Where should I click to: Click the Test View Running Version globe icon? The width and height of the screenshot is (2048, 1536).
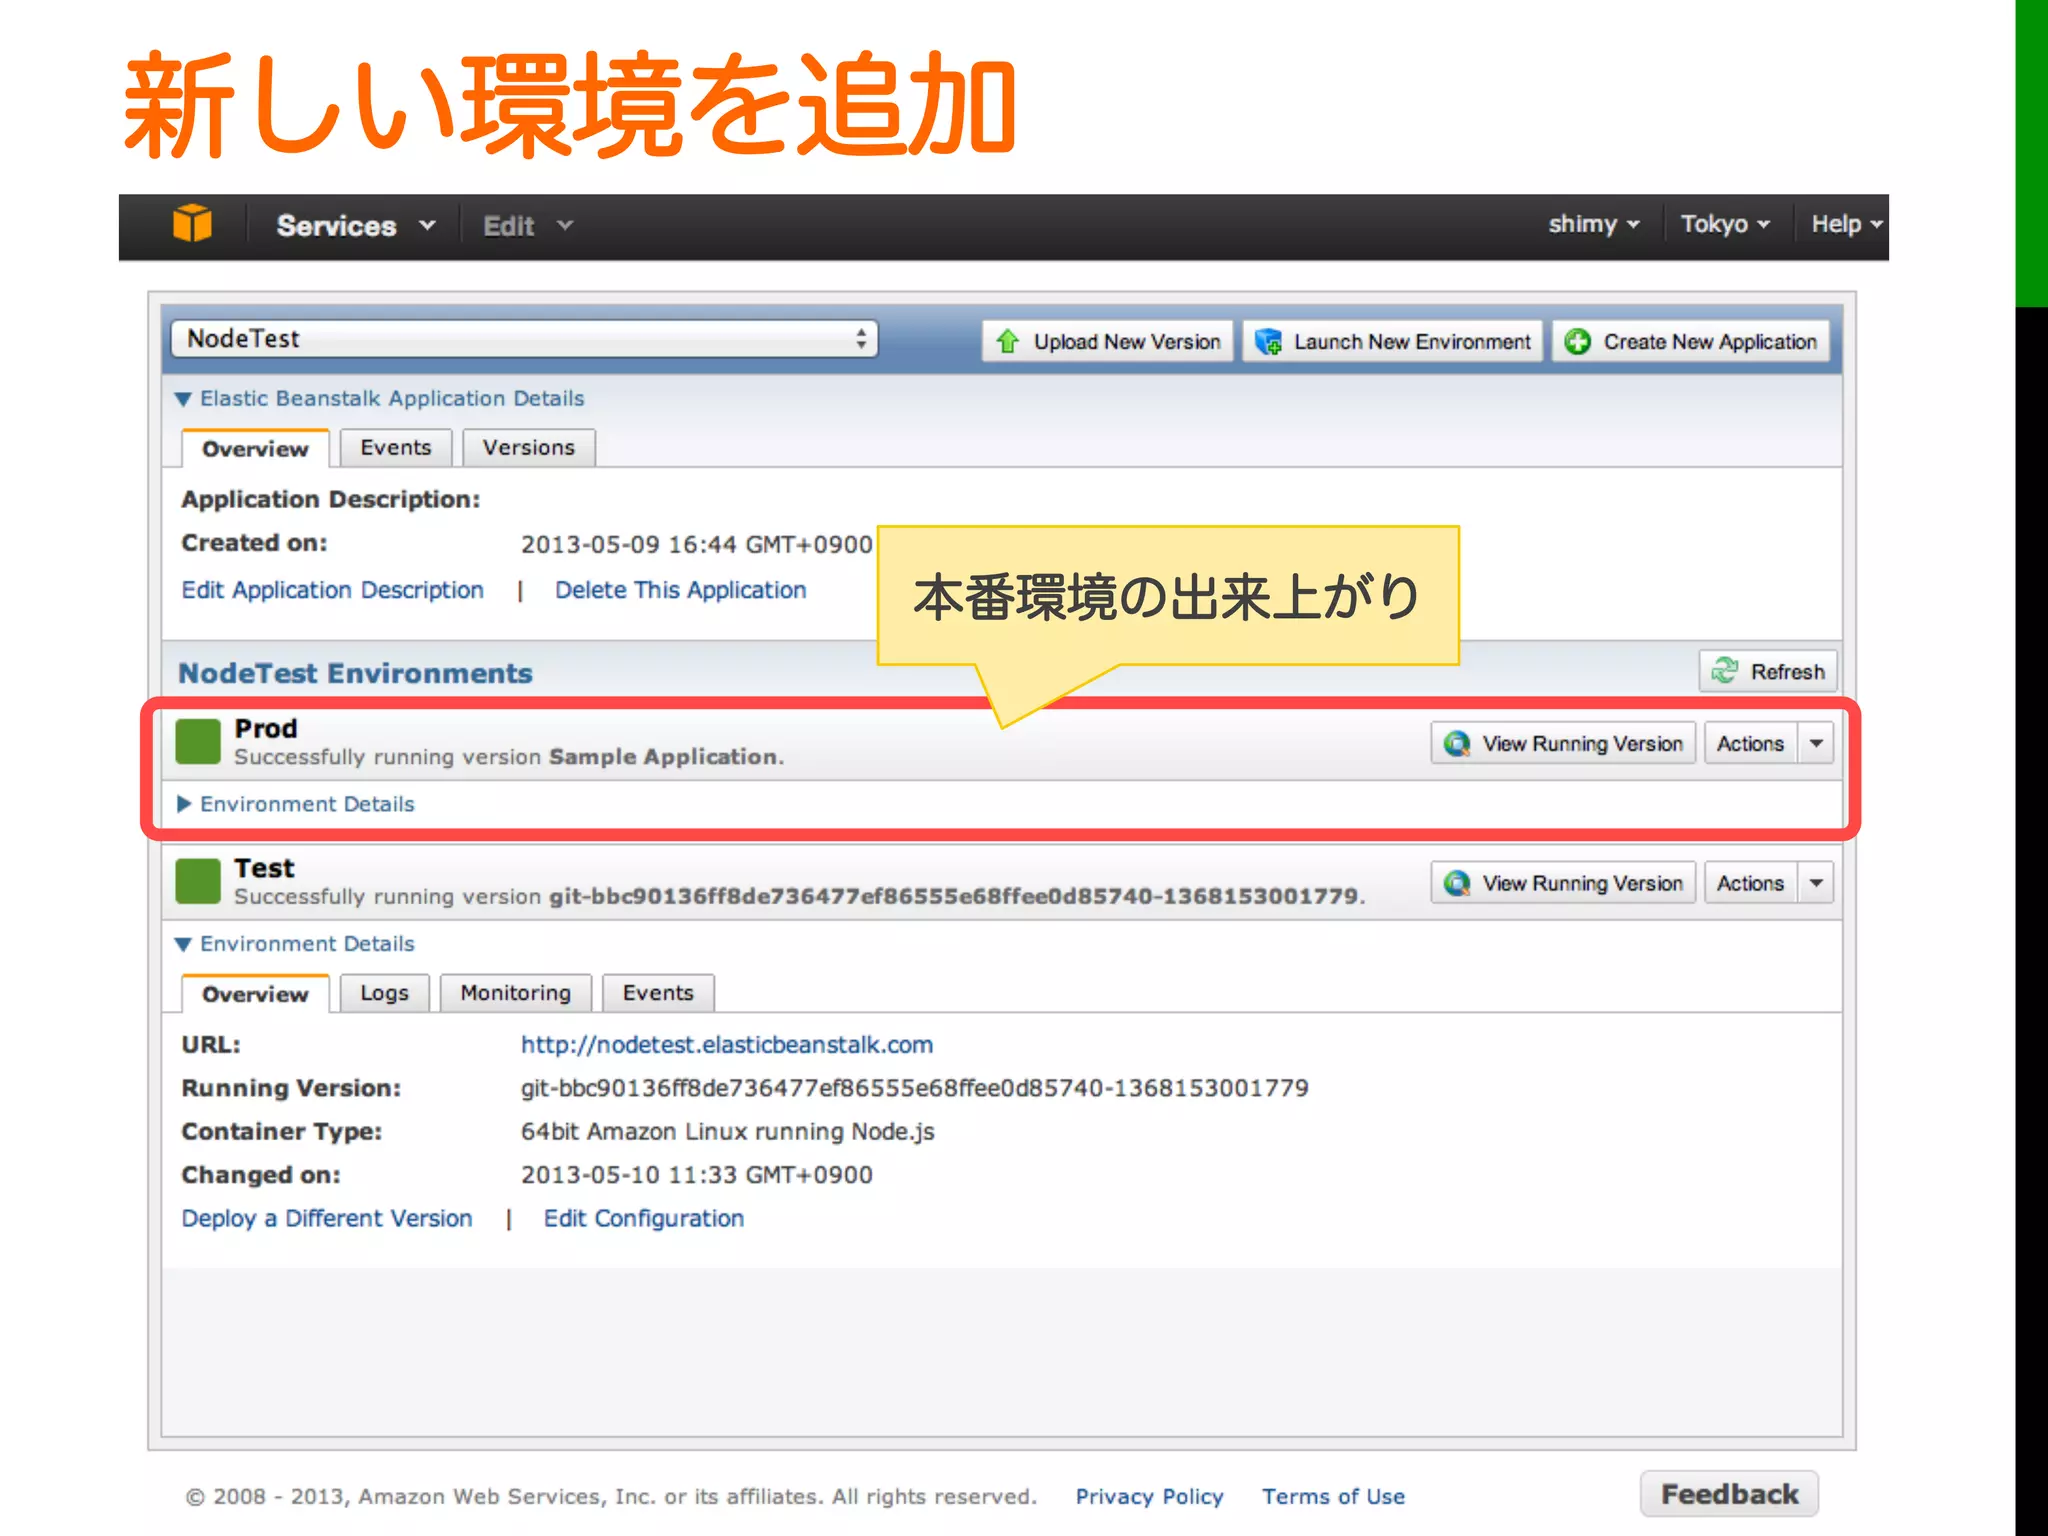(1457, 883)
